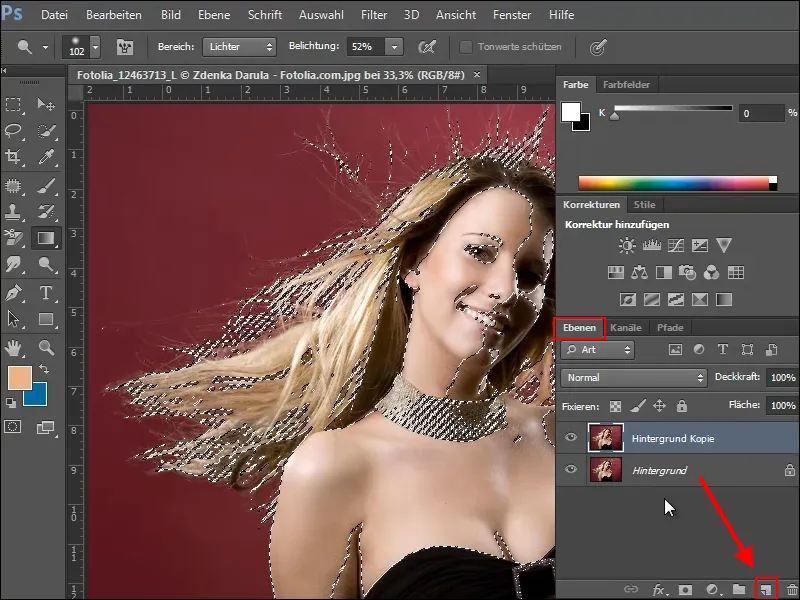The image size is (800, 600).
Task: Select the Brush tool
Action: (46, 186)
